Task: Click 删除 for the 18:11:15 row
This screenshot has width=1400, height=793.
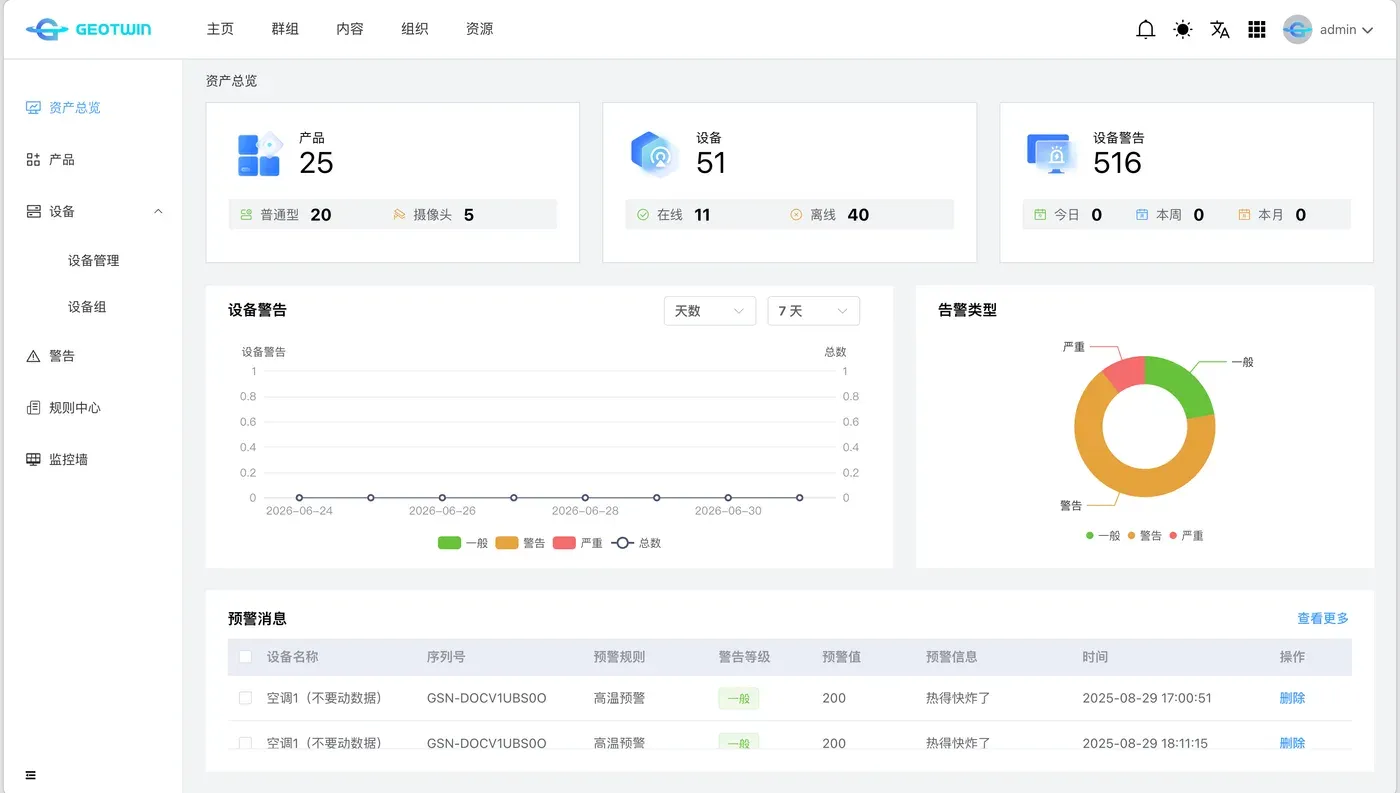Action: [1292, 743]
